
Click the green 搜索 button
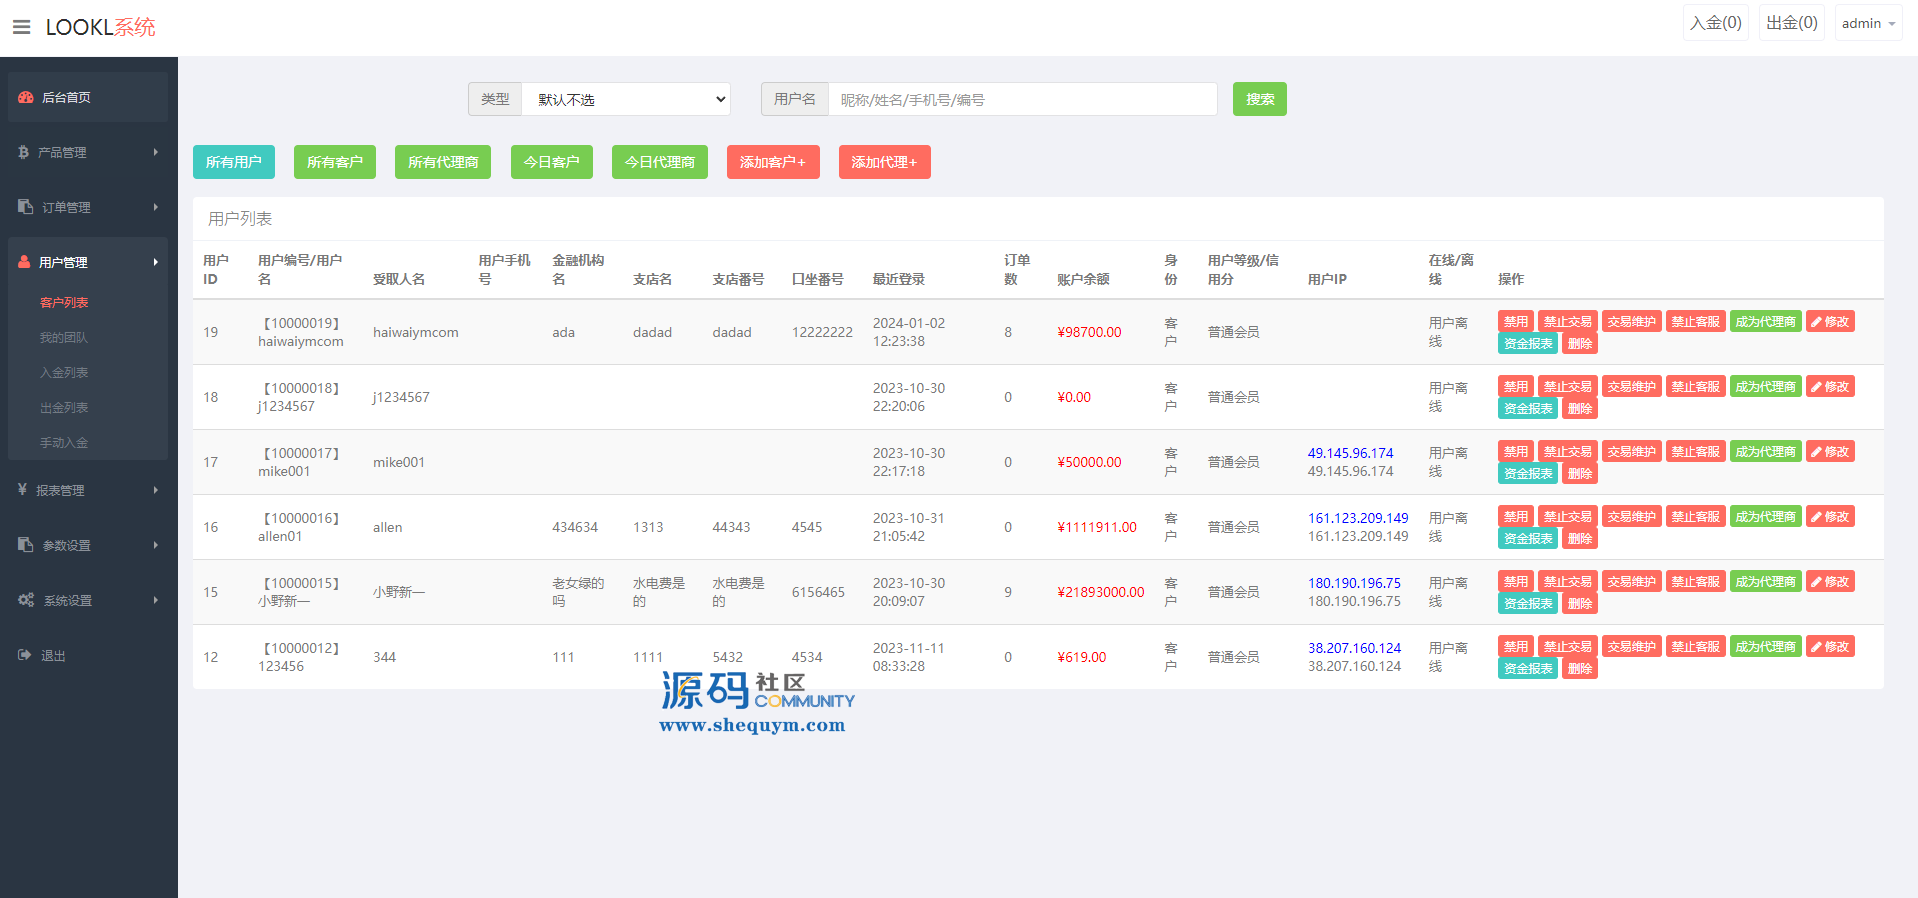coord(1259,99)
